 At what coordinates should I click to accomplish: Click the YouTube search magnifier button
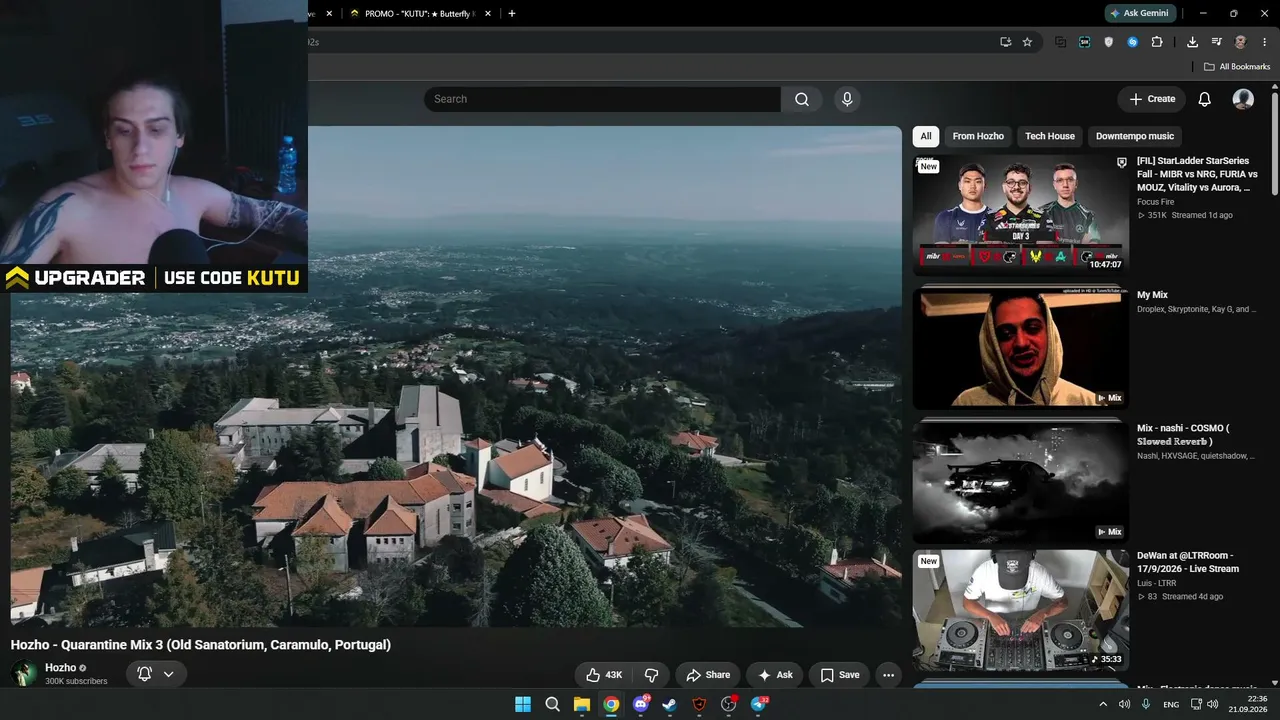point(802,99)
